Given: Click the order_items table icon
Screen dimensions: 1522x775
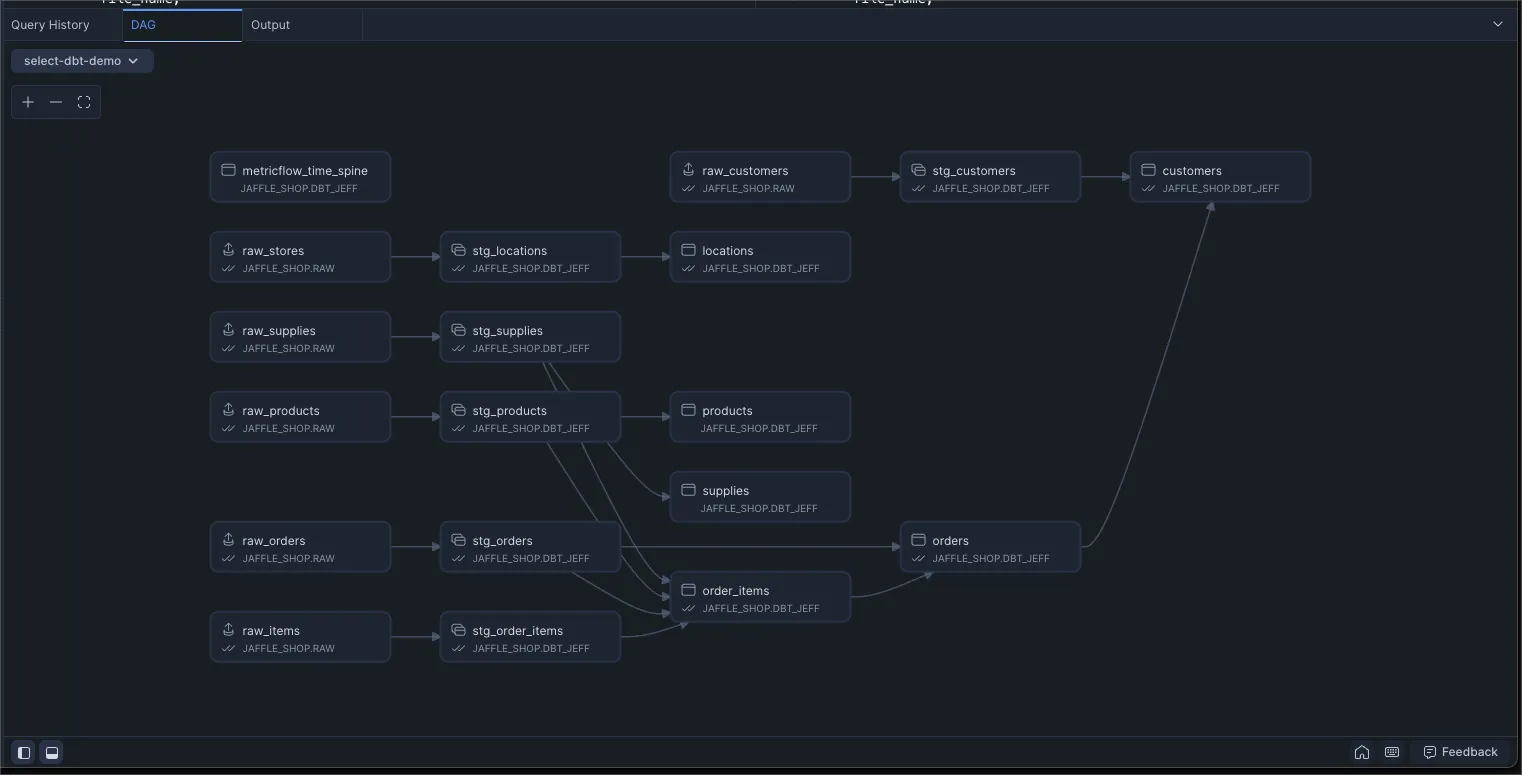Looking at the screenshot, I should click(x=688, y=590).
